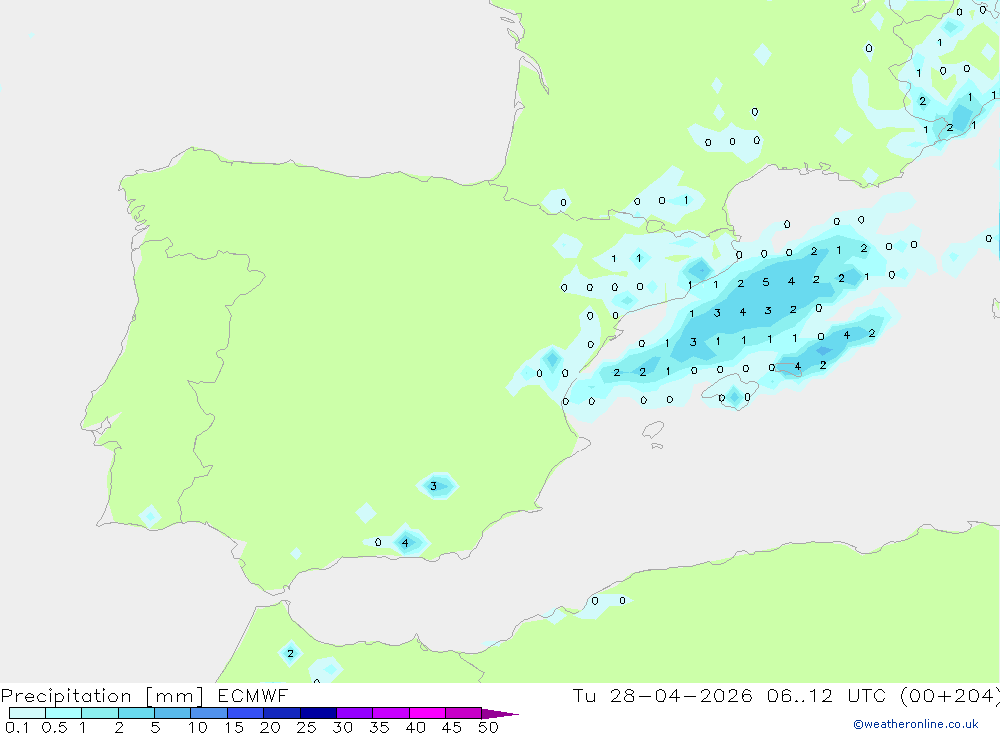Click the legend label "50"
This screenshot has height=733, width=1000.
[x=488, y=727]
